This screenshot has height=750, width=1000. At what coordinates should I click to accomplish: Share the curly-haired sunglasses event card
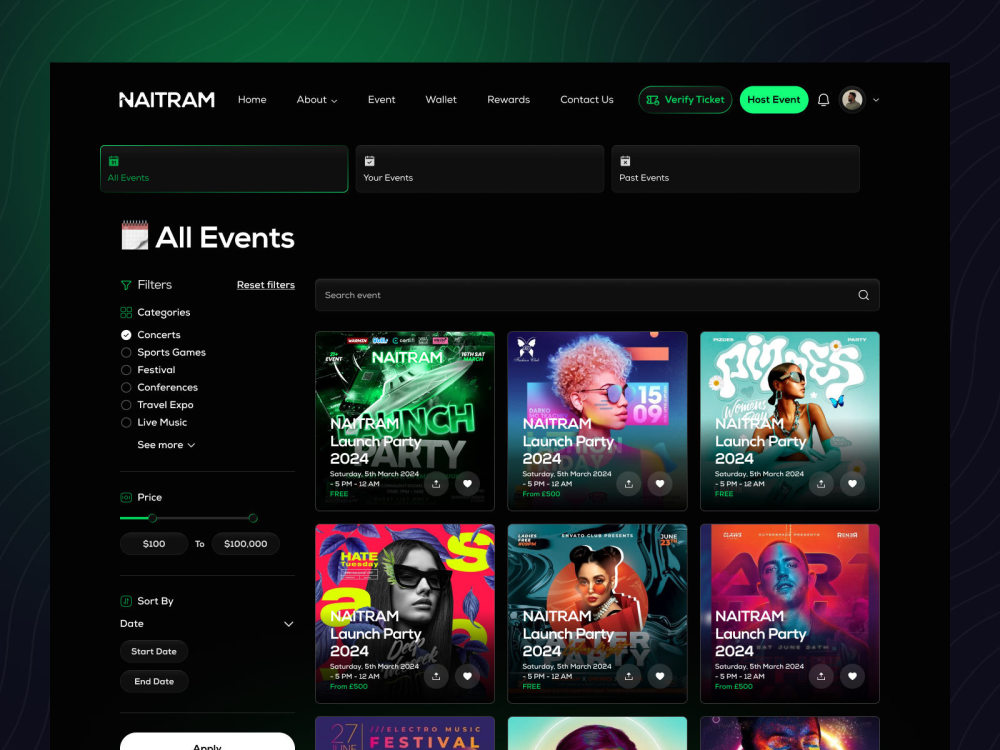(x=629, y=484)
